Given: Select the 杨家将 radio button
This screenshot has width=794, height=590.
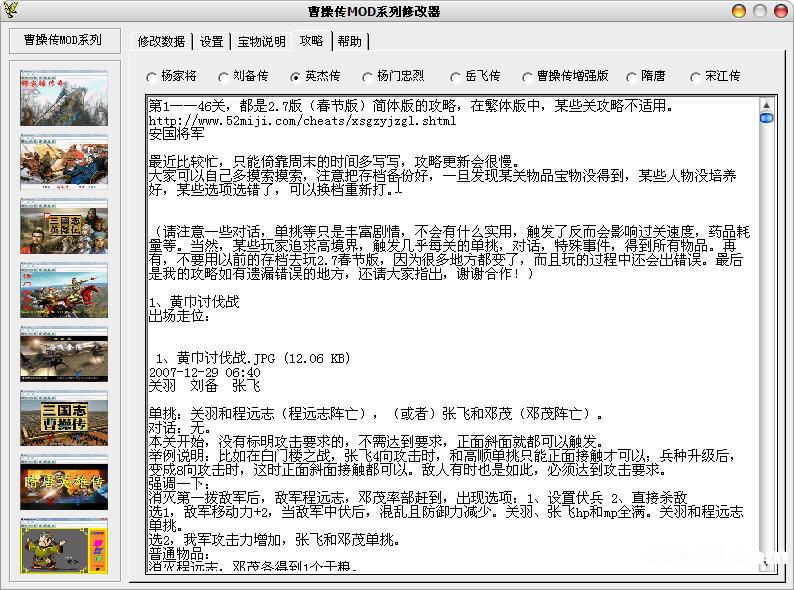Looking at the screenshot, I should (152, 76).
